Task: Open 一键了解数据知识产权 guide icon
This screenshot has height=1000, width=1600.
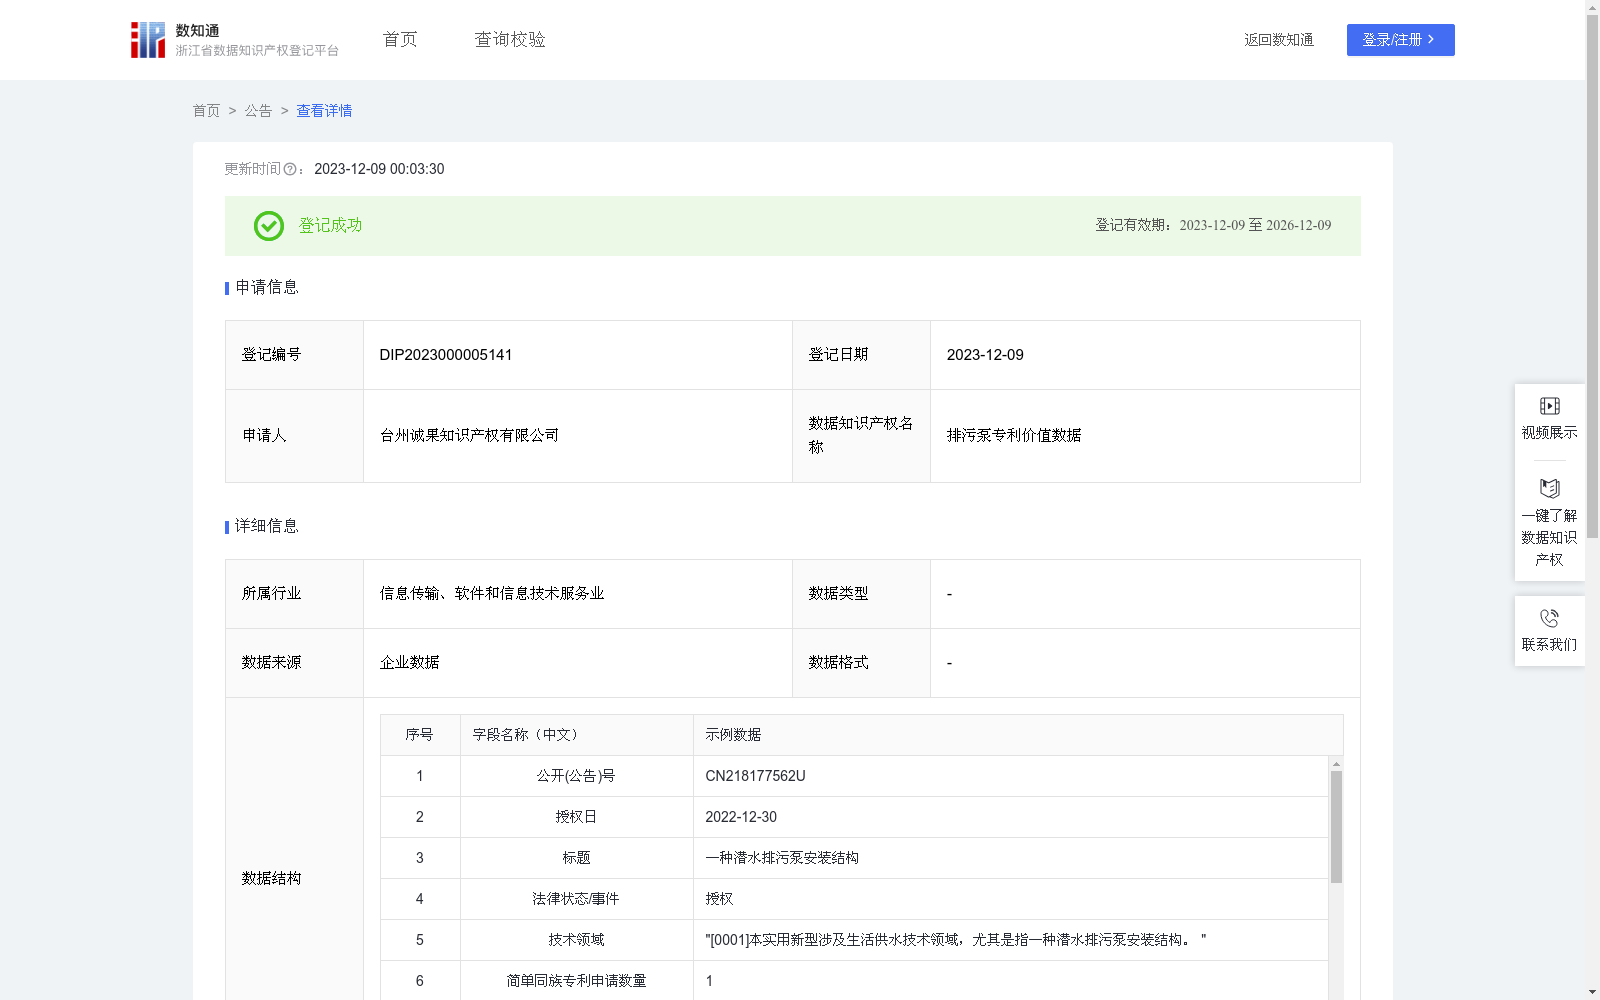Action: click(x=1550, y=488)
